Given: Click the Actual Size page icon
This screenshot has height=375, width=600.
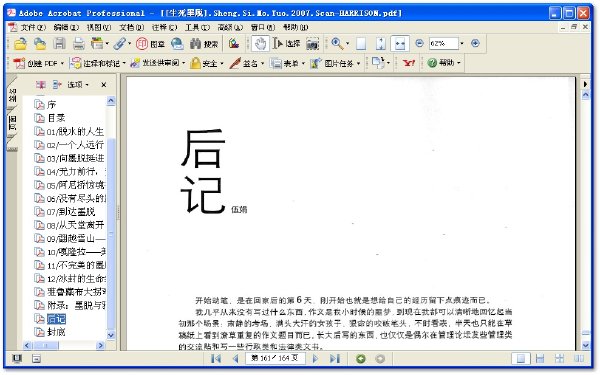Looking at the screenshot, I should (x=361, y=44).
